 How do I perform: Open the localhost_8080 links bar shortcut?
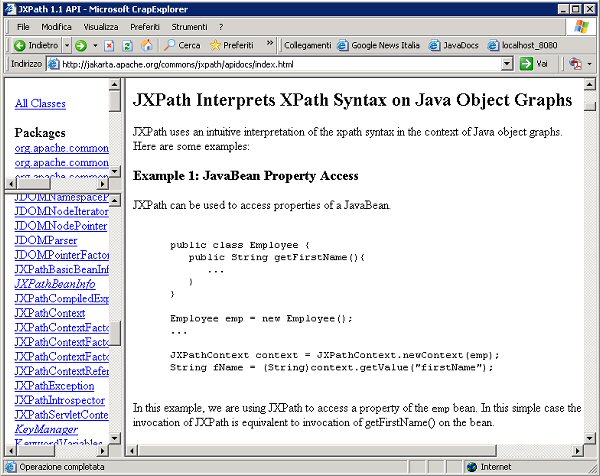click(522, 45)
